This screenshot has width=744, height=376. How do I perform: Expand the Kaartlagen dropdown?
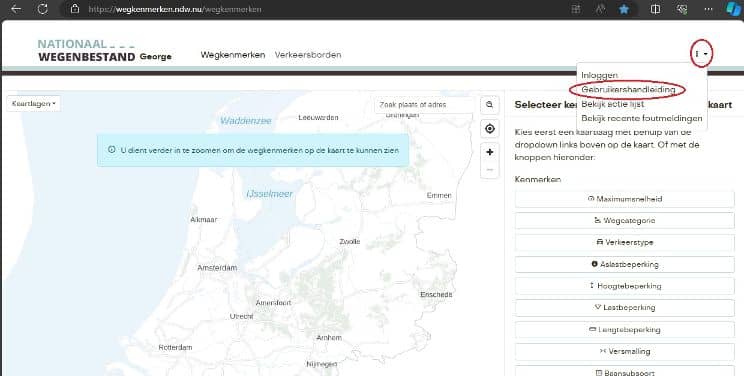click(x=33, y=103)
